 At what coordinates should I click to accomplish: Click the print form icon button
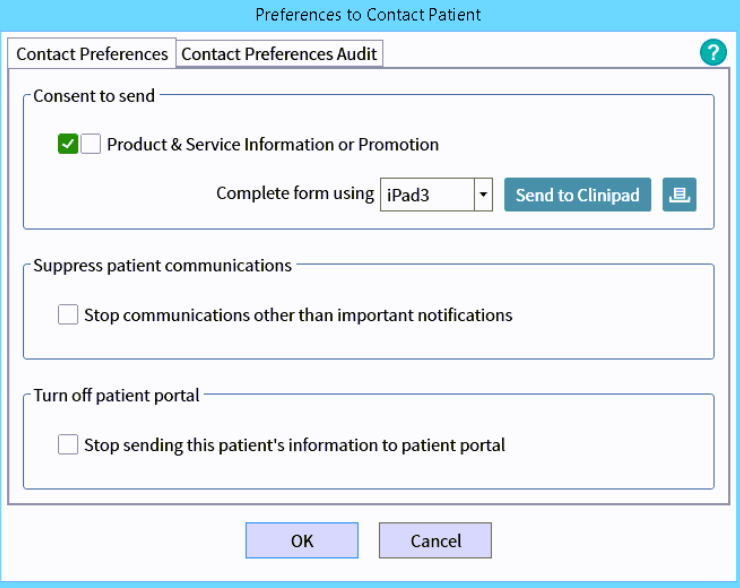(679, 195)
